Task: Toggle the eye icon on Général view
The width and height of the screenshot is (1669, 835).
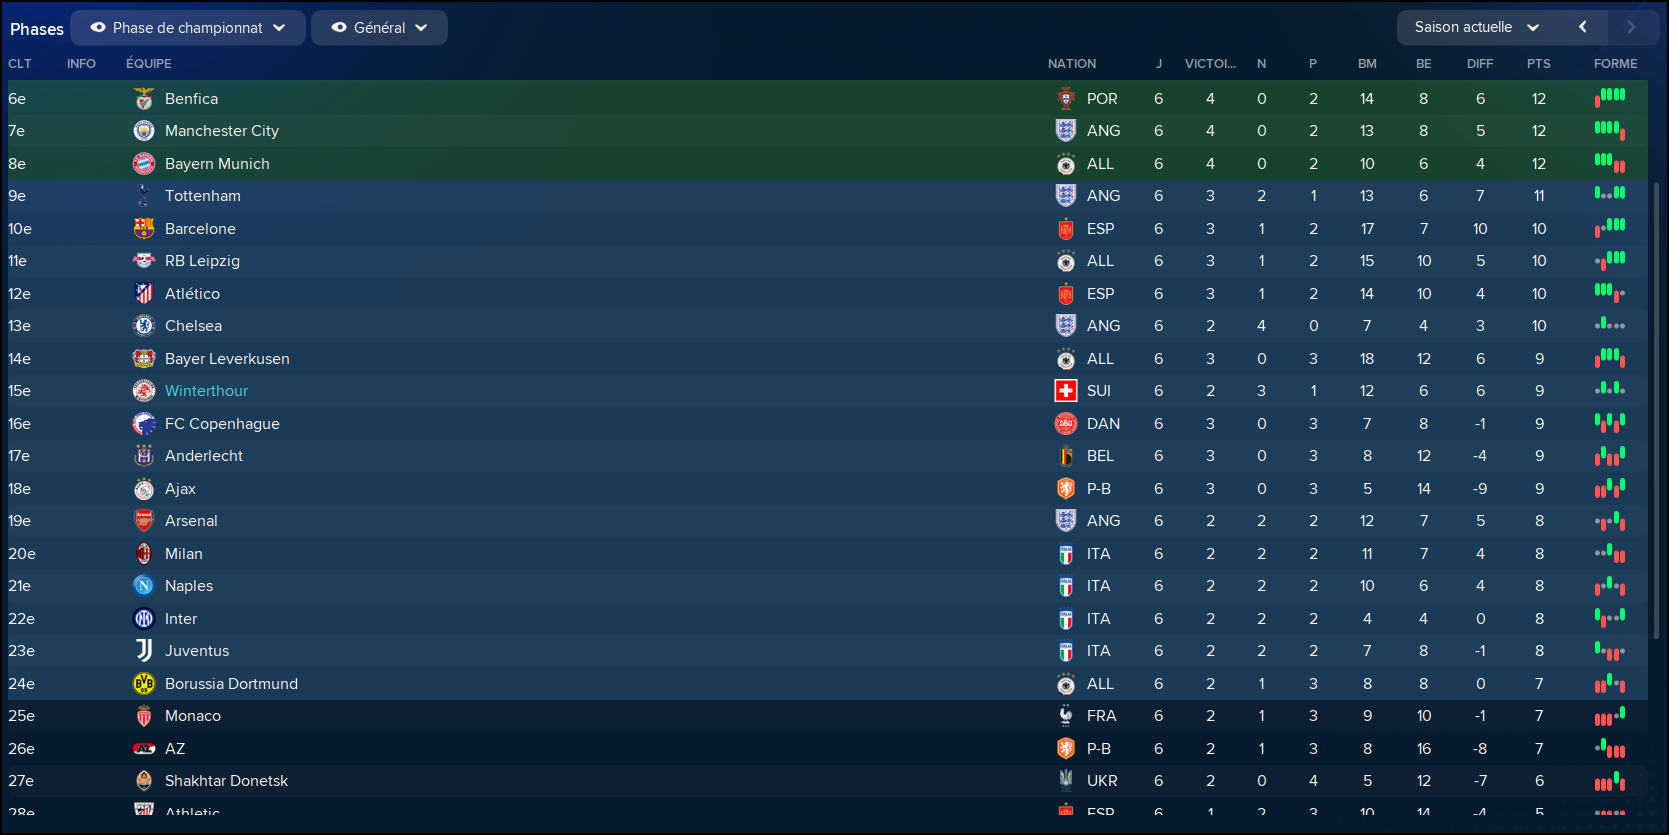Action: pos(339,28)
